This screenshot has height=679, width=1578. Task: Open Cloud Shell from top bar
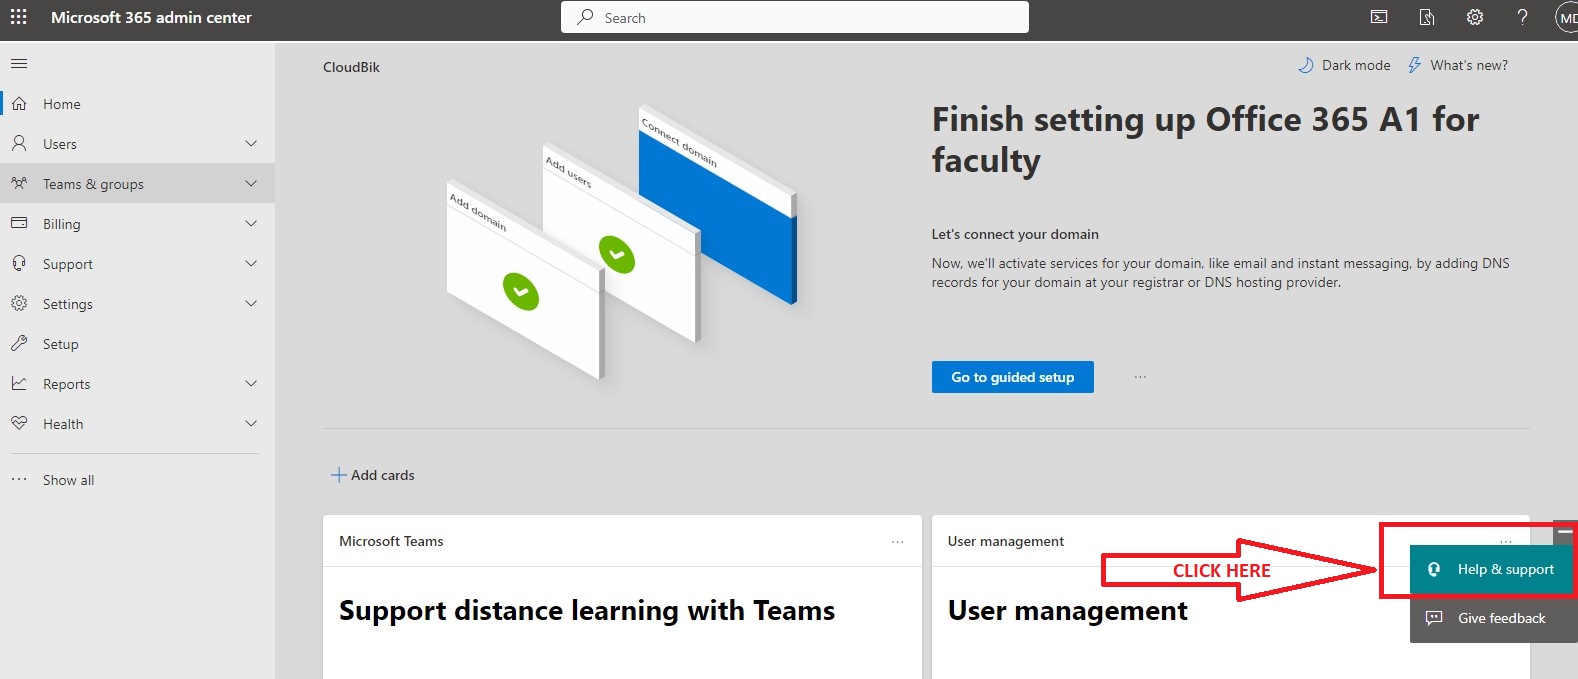point(1379,17)
